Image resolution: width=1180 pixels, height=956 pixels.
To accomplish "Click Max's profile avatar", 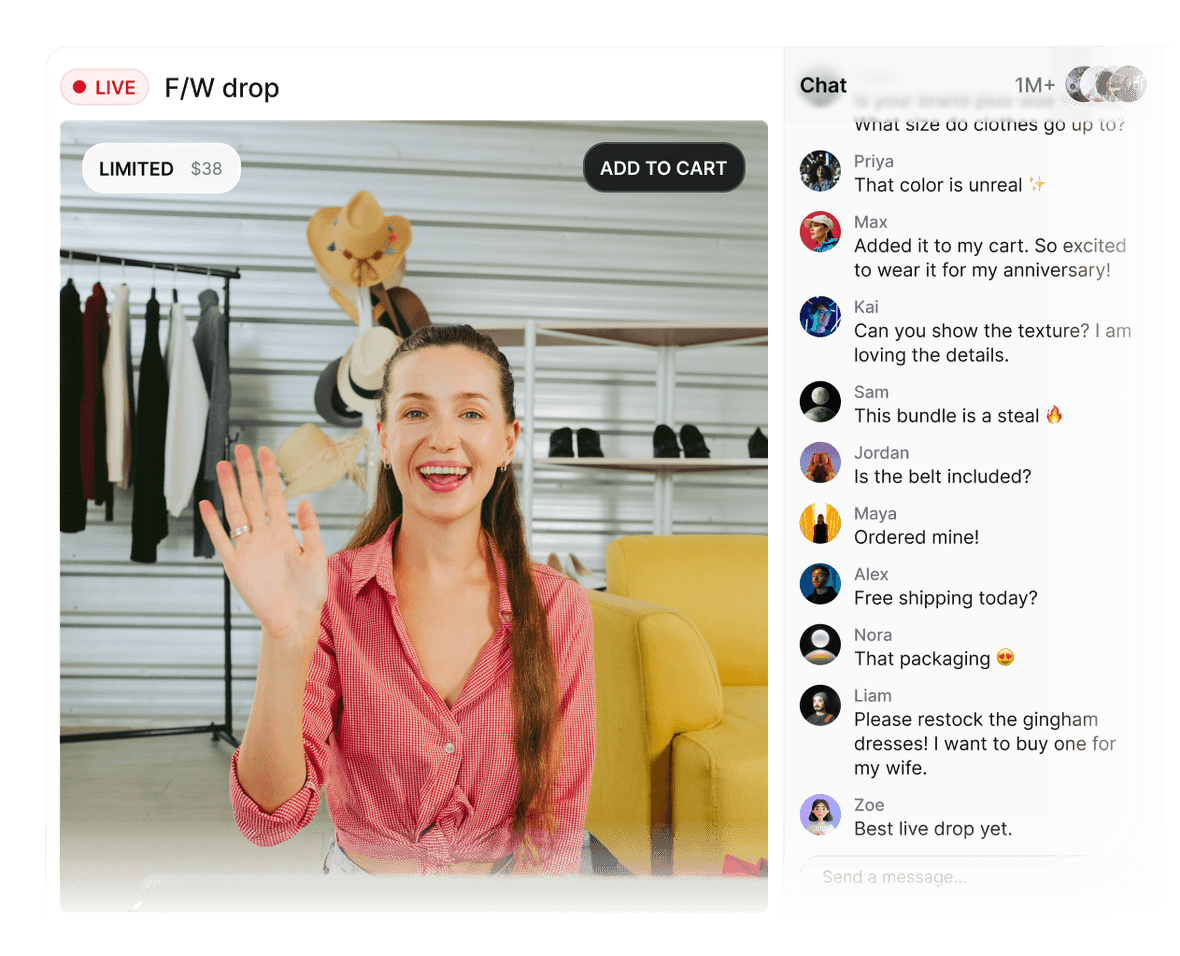I will (820, 232).
